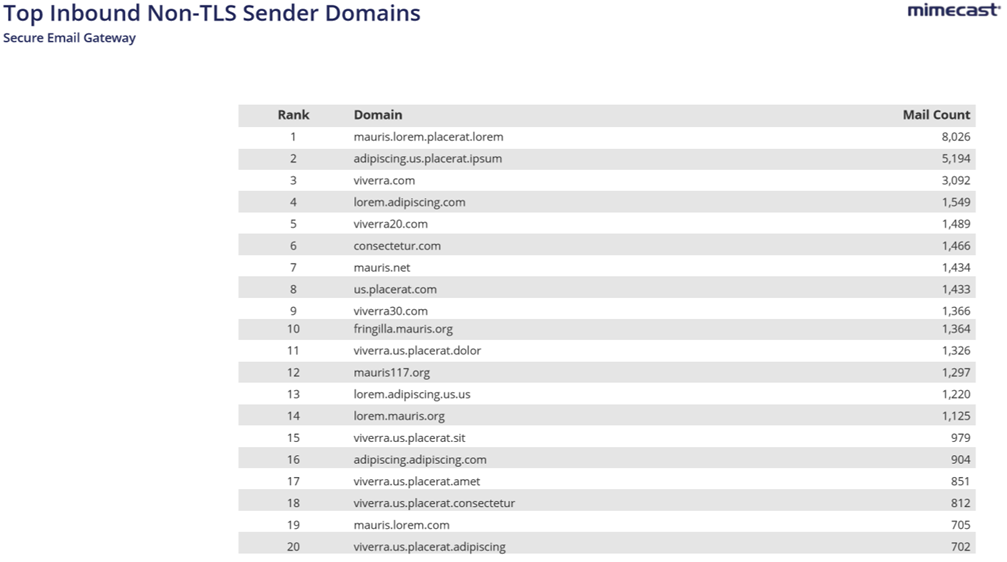
Task: Click the mauris117.org domain entry
Action: [391, 373]
